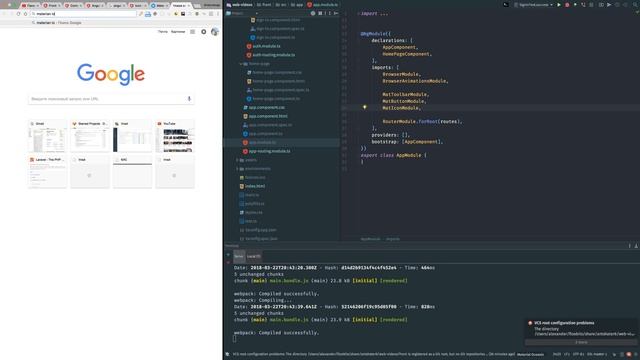This screenshot has width=640, height=360.
Task: Run the selected configuration in the IDE
Action: (x=559, y=4)
